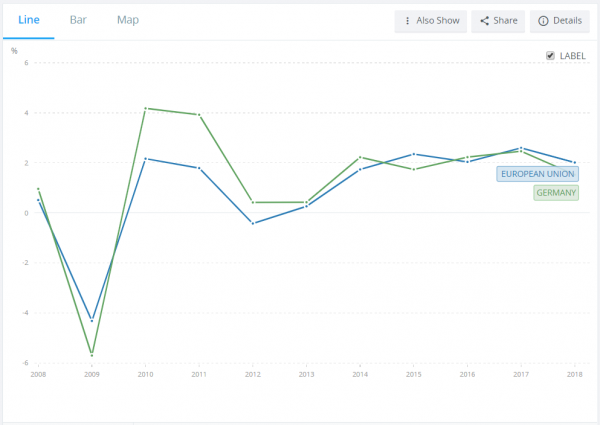Click Germany's 2009 lowest data point
The image size is (600, 425).
pos(92,354)
